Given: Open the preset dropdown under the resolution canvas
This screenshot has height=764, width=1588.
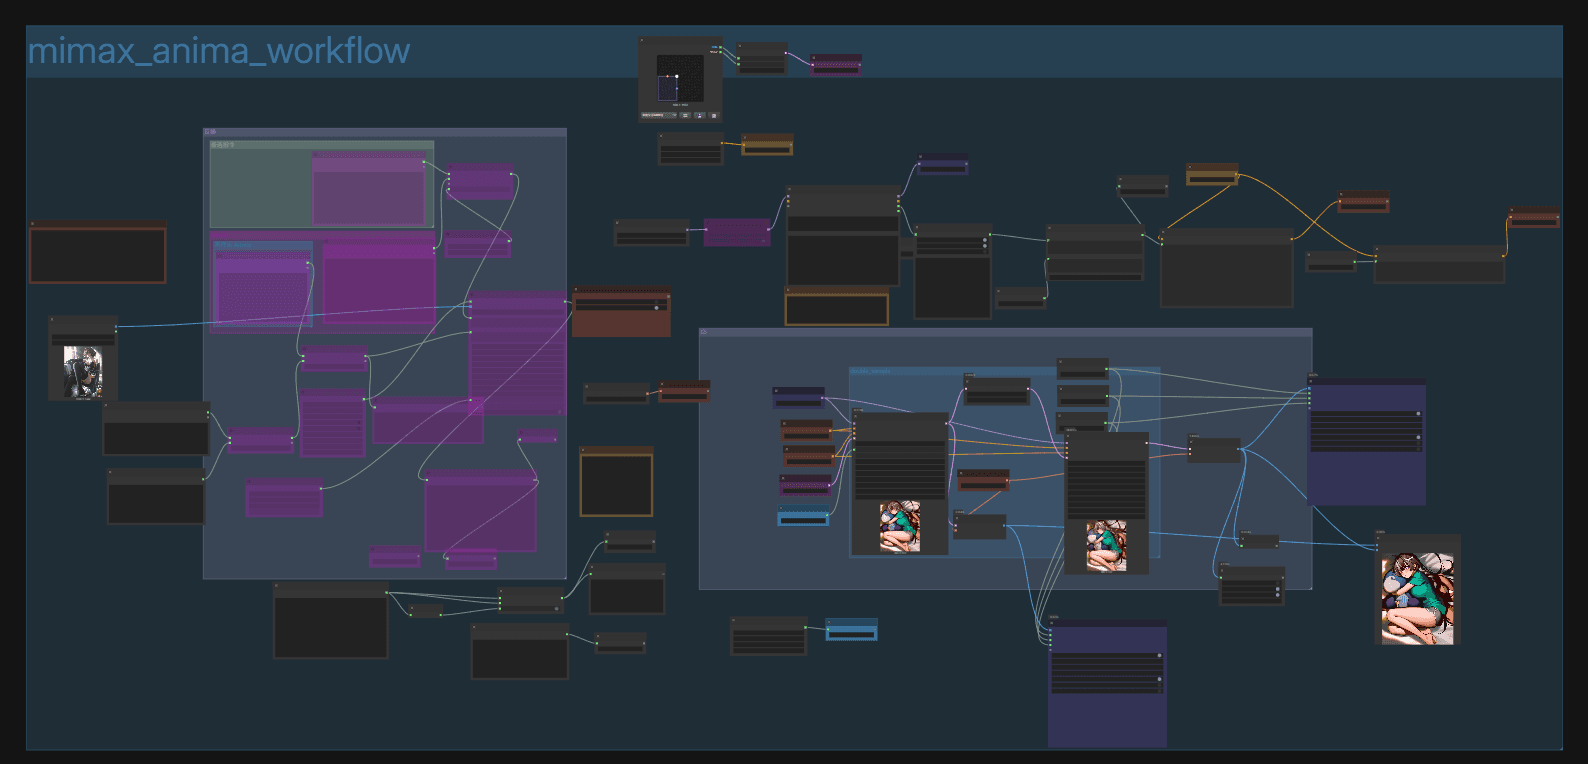Looking at the screenshot, I should pos(659,115).
